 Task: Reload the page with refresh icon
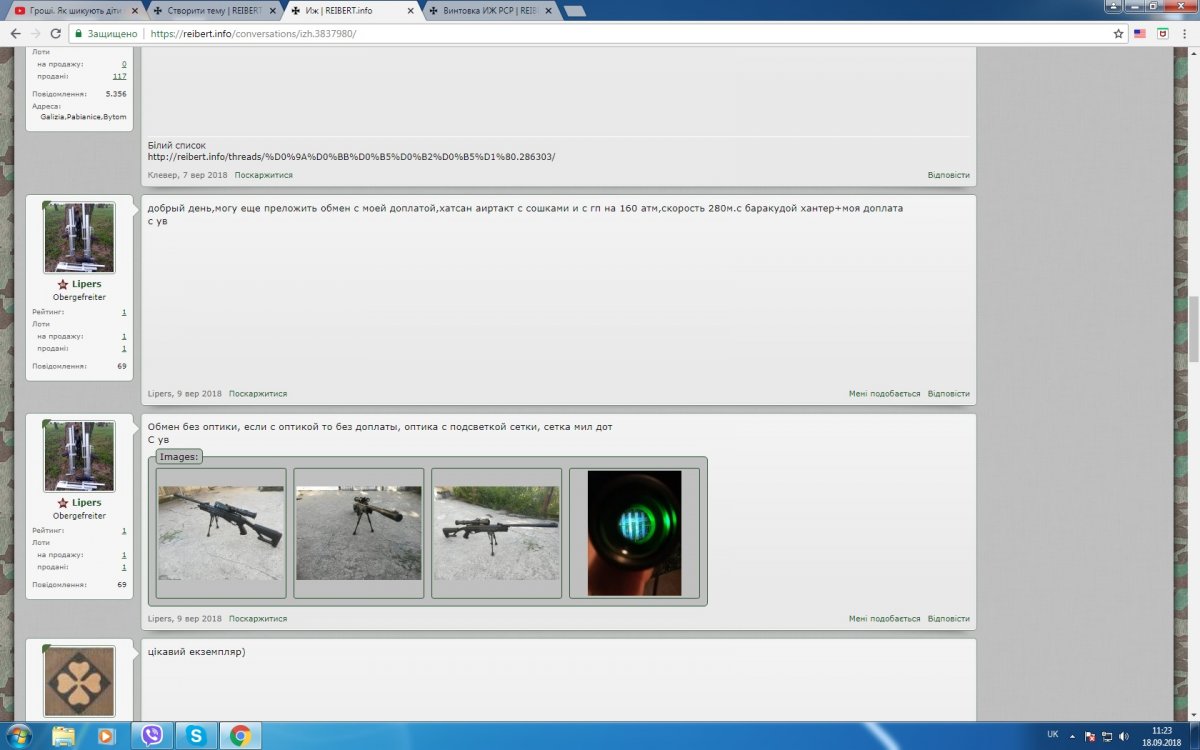[56, 33]
